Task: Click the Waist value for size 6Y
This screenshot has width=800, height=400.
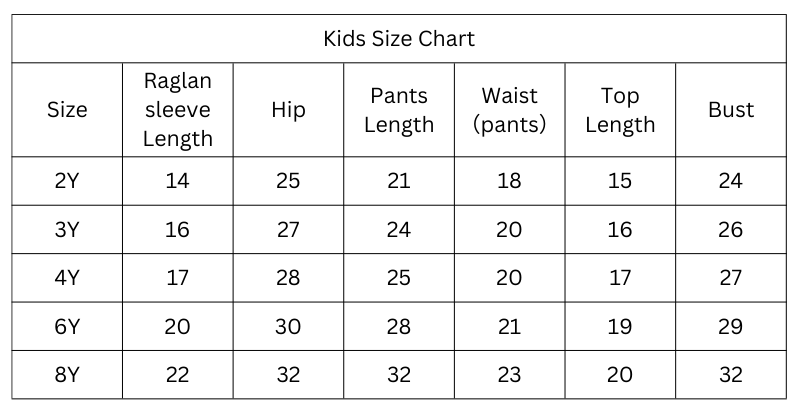Action: (x=509, y=327)
